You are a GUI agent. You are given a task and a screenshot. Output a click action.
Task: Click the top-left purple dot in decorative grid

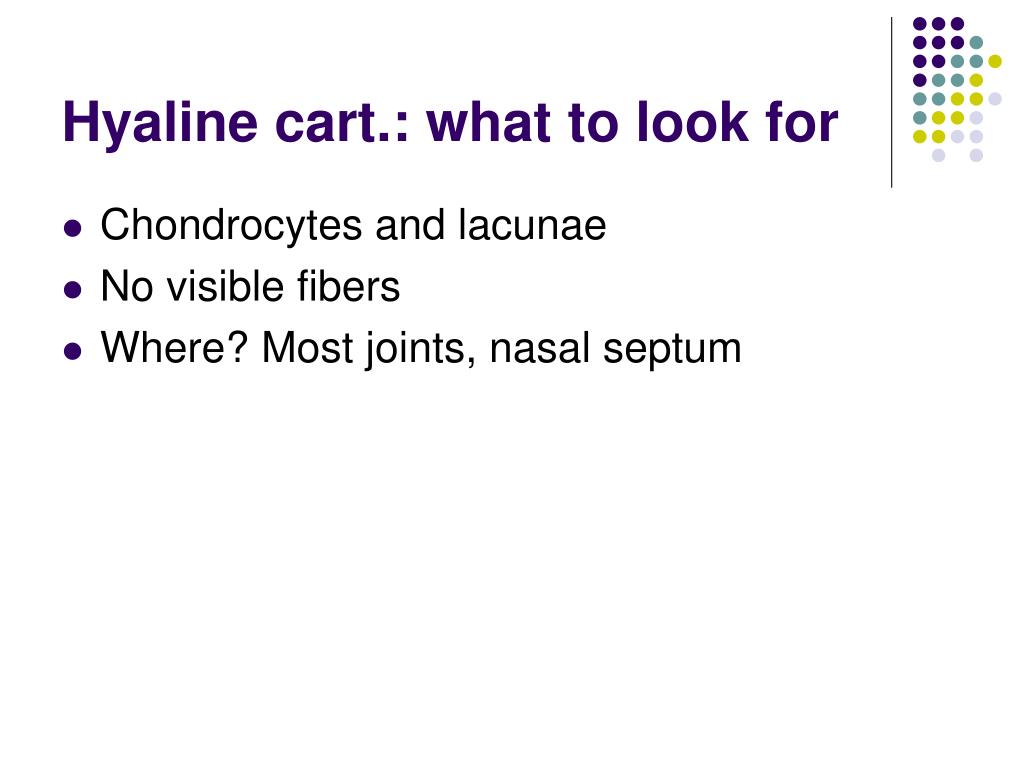tap(920, 24)
